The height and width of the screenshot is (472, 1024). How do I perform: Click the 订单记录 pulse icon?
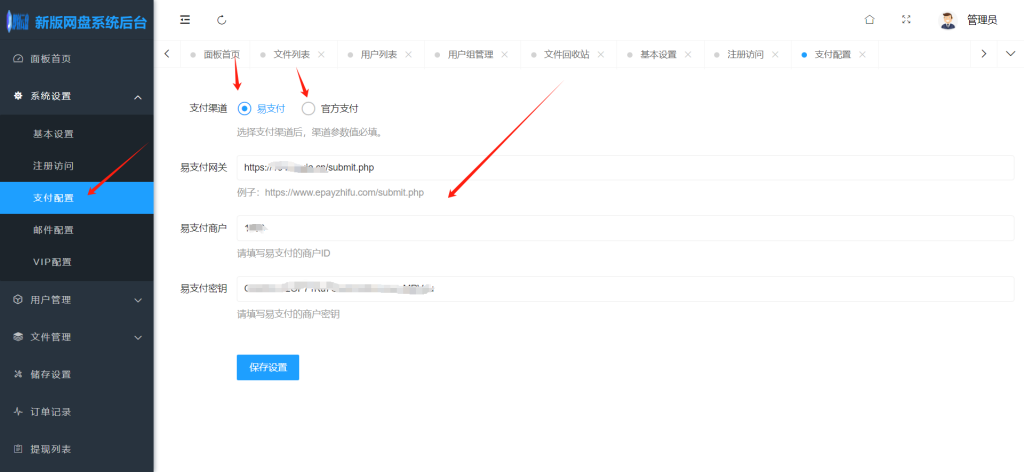pyautogui.click(x=18, y=412)
